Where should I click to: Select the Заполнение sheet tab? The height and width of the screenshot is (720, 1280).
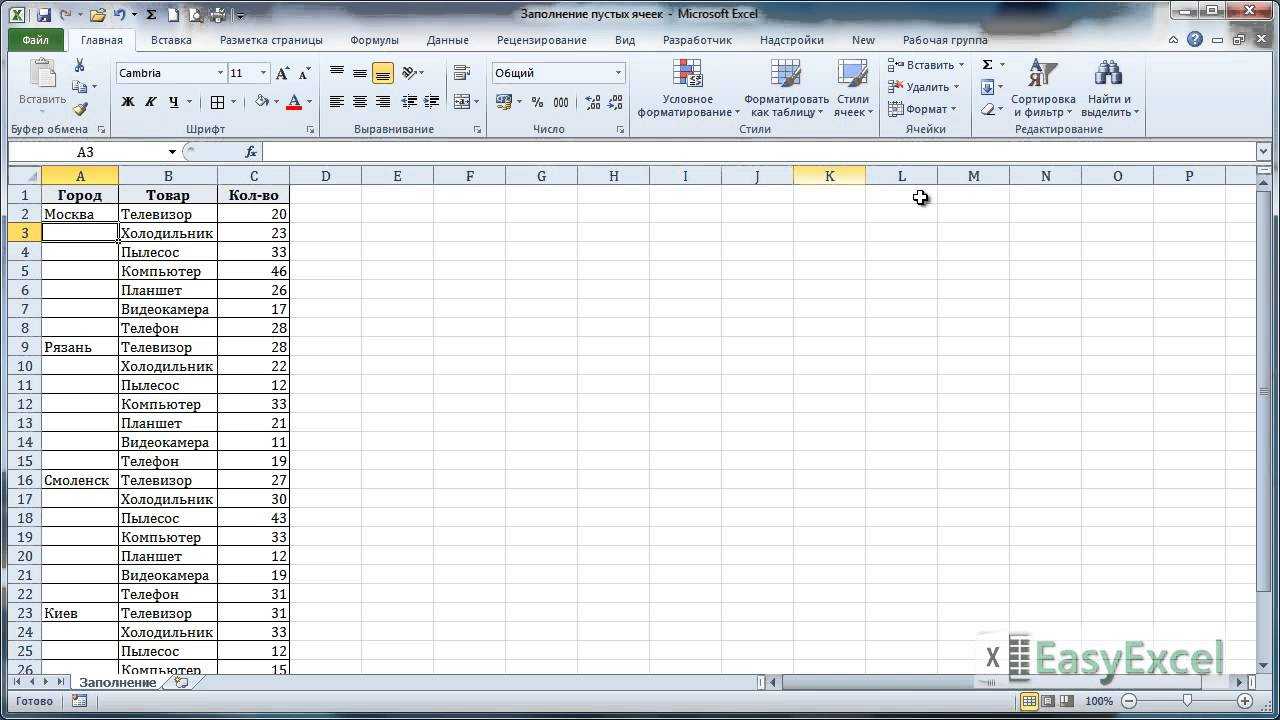tap(118, 682)
